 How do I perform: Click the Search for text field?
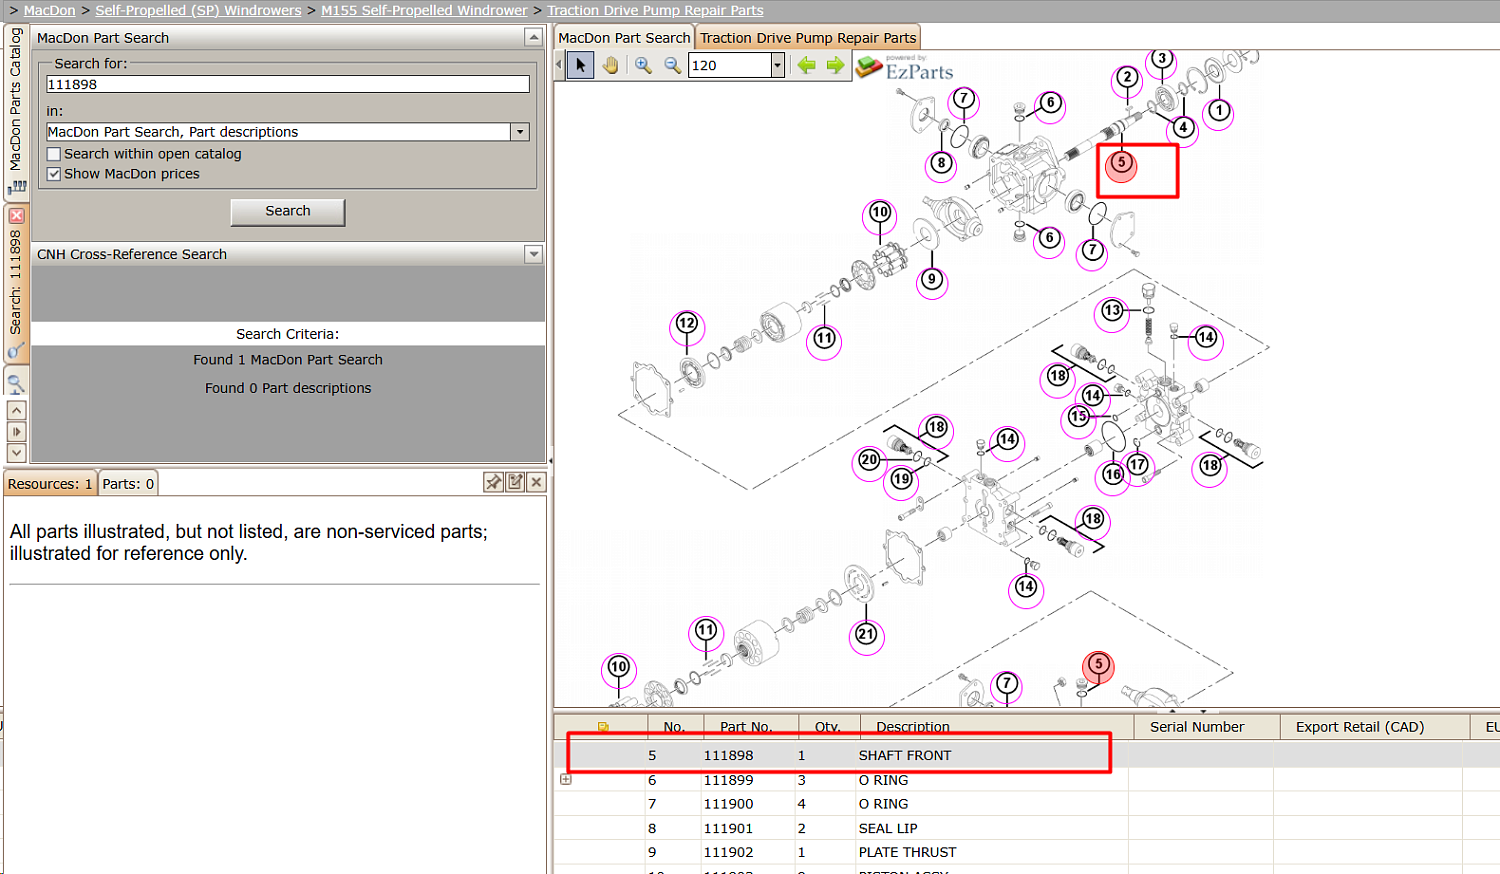click(288, 85)
